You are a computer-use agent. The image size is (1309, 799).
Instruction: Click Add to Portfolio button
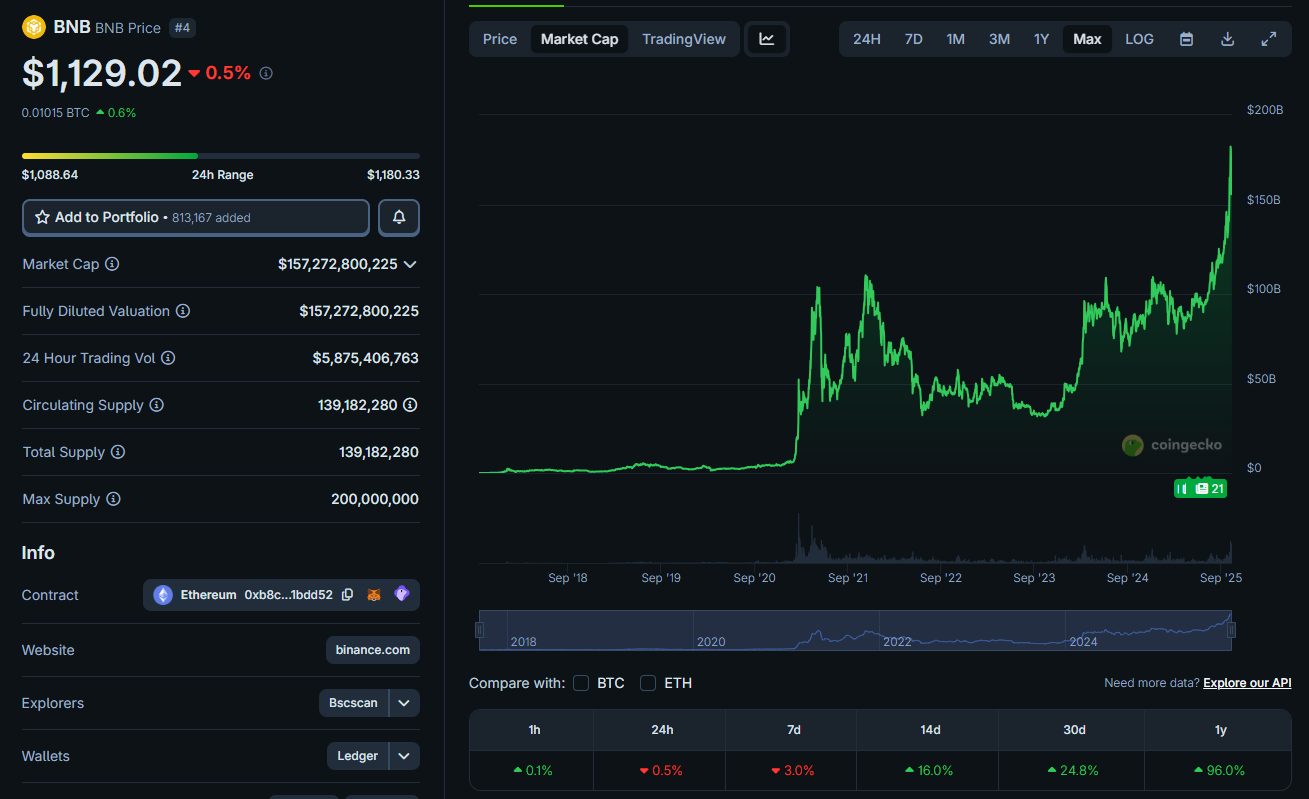pos(196,217)
